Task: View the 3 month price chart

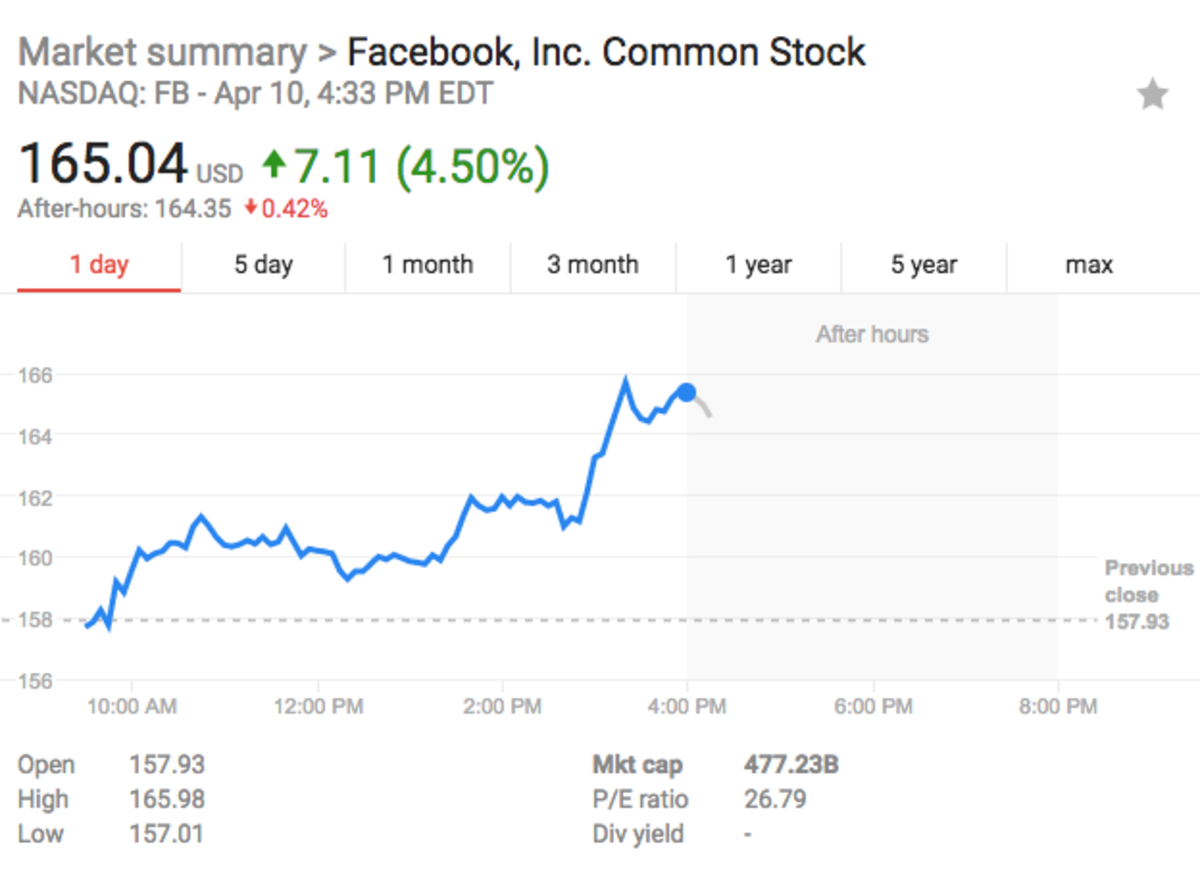Action: point(593,265)
